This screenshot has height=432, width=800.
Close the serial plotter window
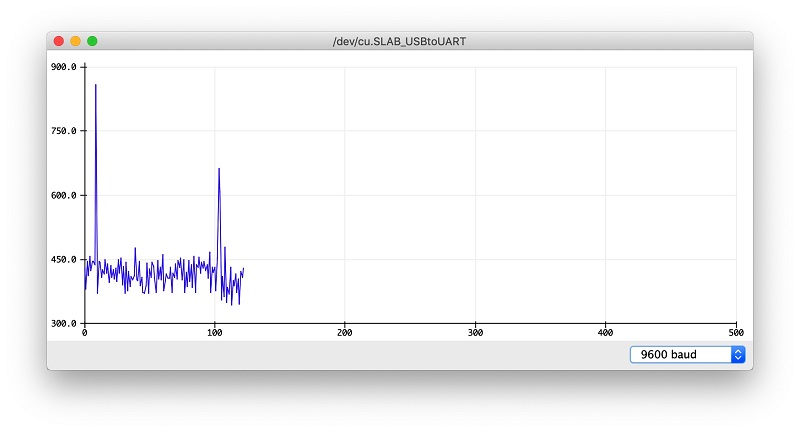coord(59,41)
